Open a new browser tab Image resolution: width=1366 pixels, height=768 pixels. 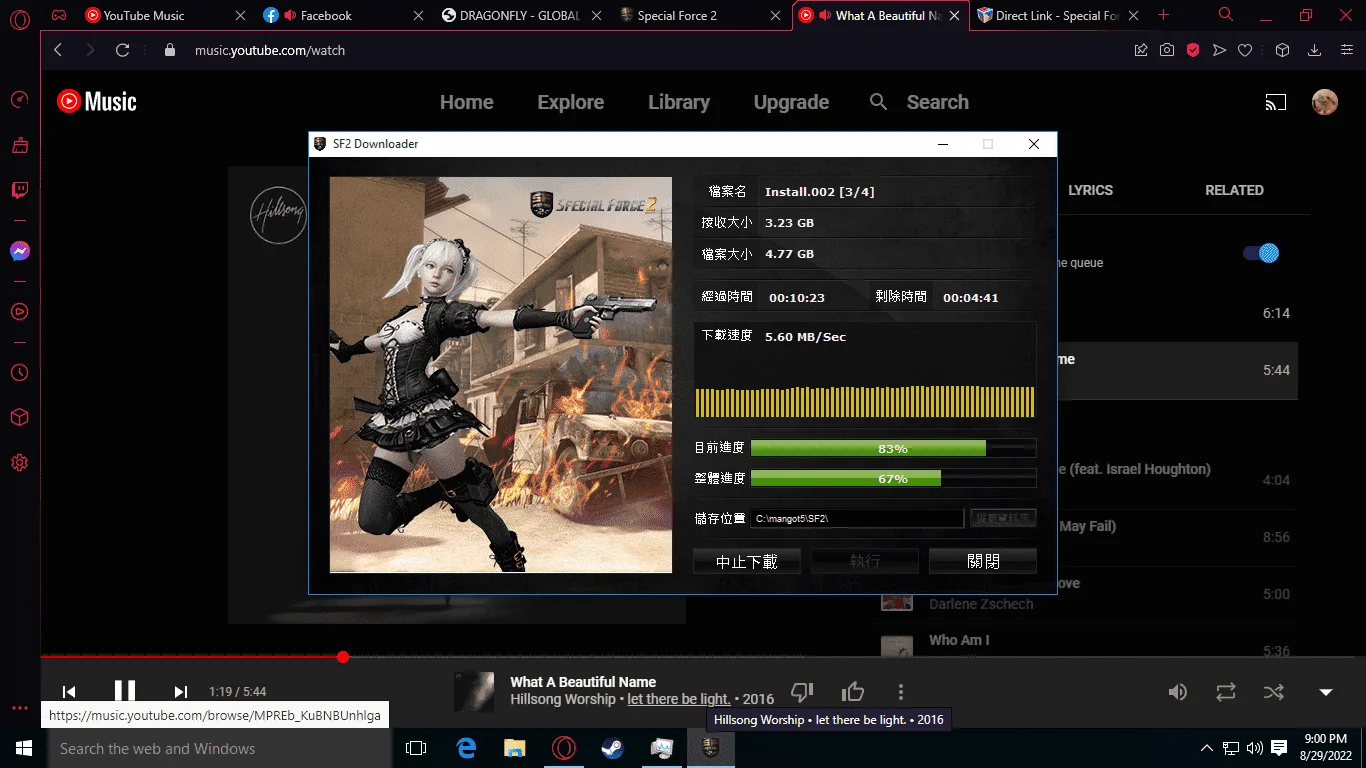1163,15
